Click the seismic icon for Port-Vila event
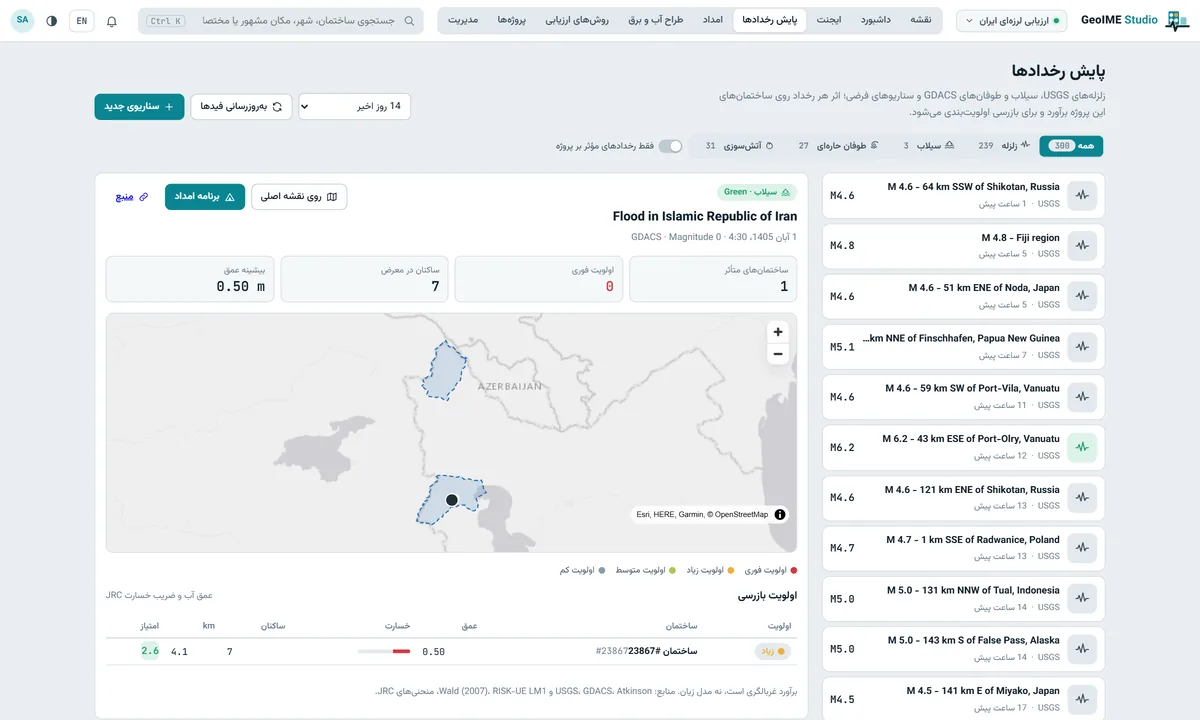This screenshot has width=1200, height=720. [x=1082, y=397]
